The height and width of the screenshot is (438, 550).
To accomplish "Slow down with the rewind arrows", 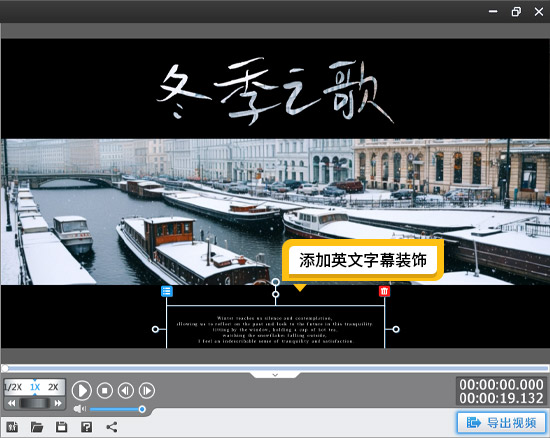I will (12, 403).
